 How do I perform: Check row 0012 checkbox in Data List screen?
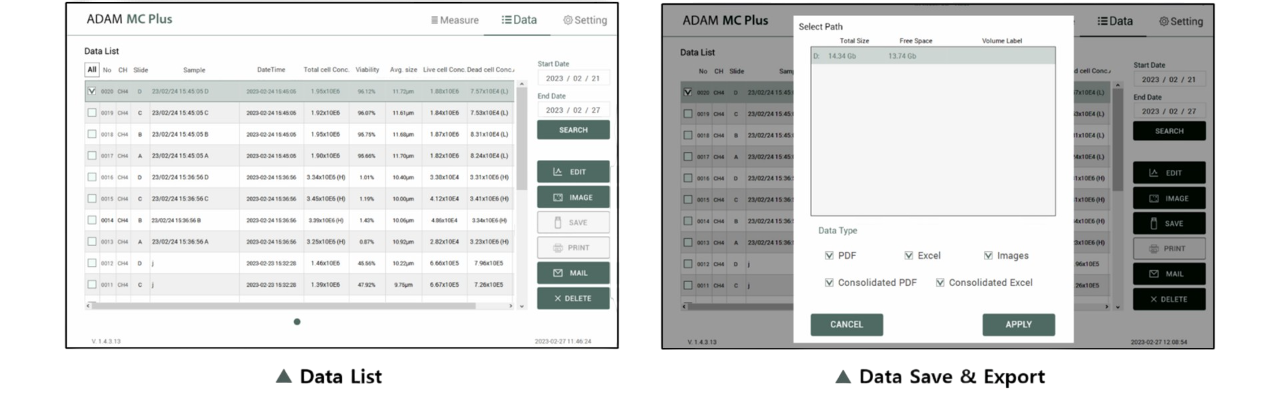(92, 263)
